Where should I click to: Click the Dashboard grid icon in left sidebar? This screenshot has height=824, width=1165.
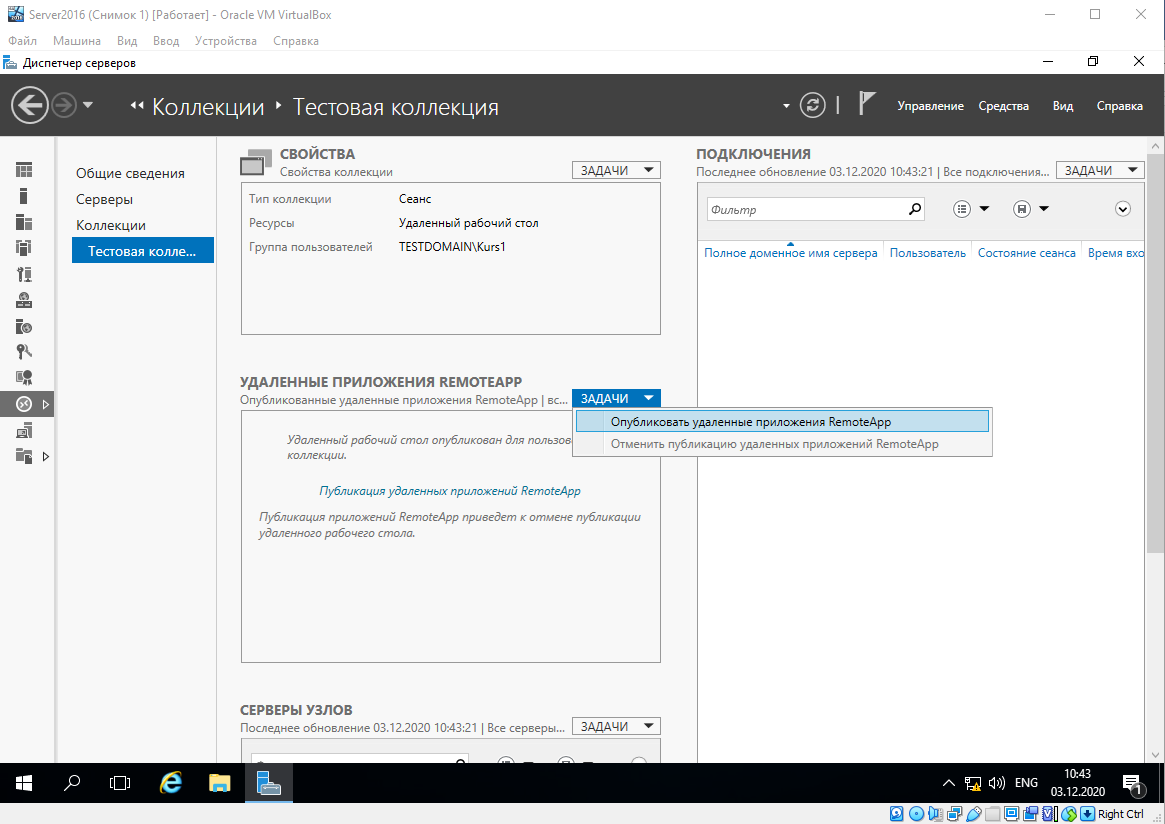[x=24, y=170]
